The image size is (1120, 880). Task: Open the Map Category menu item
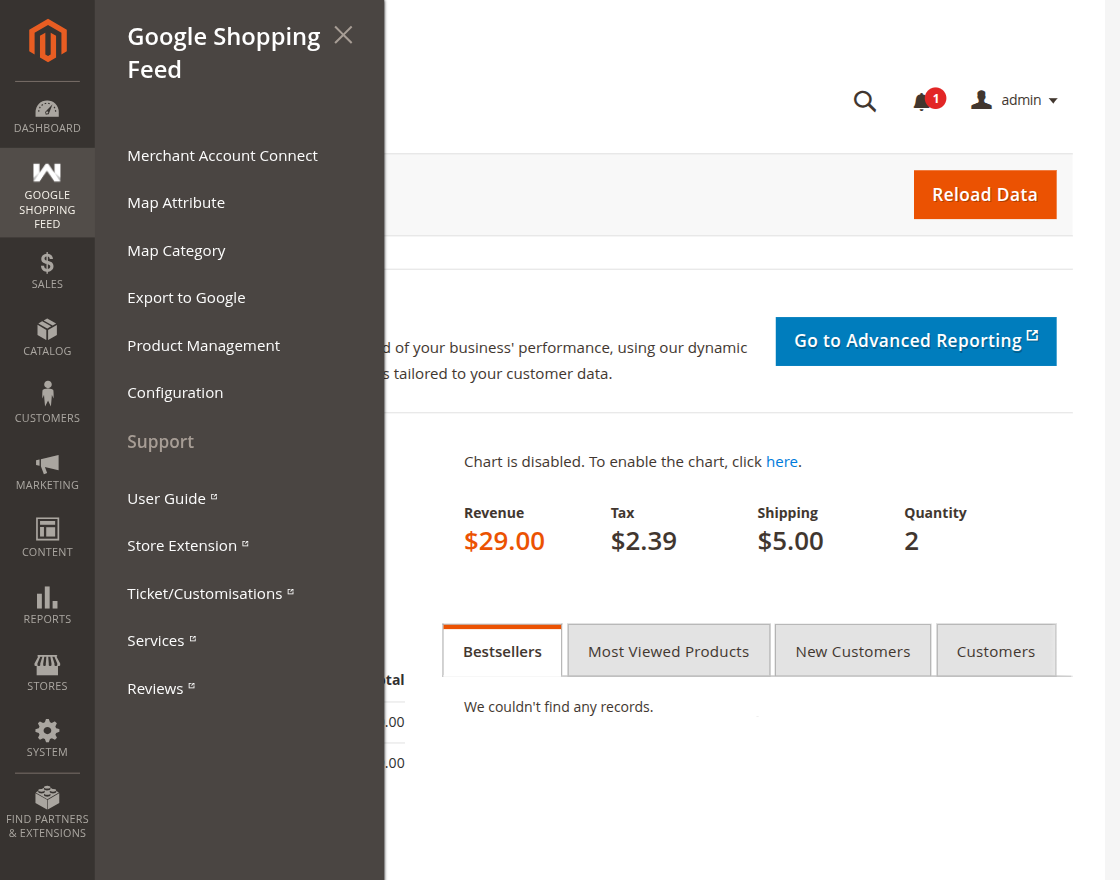click(176, 251)
